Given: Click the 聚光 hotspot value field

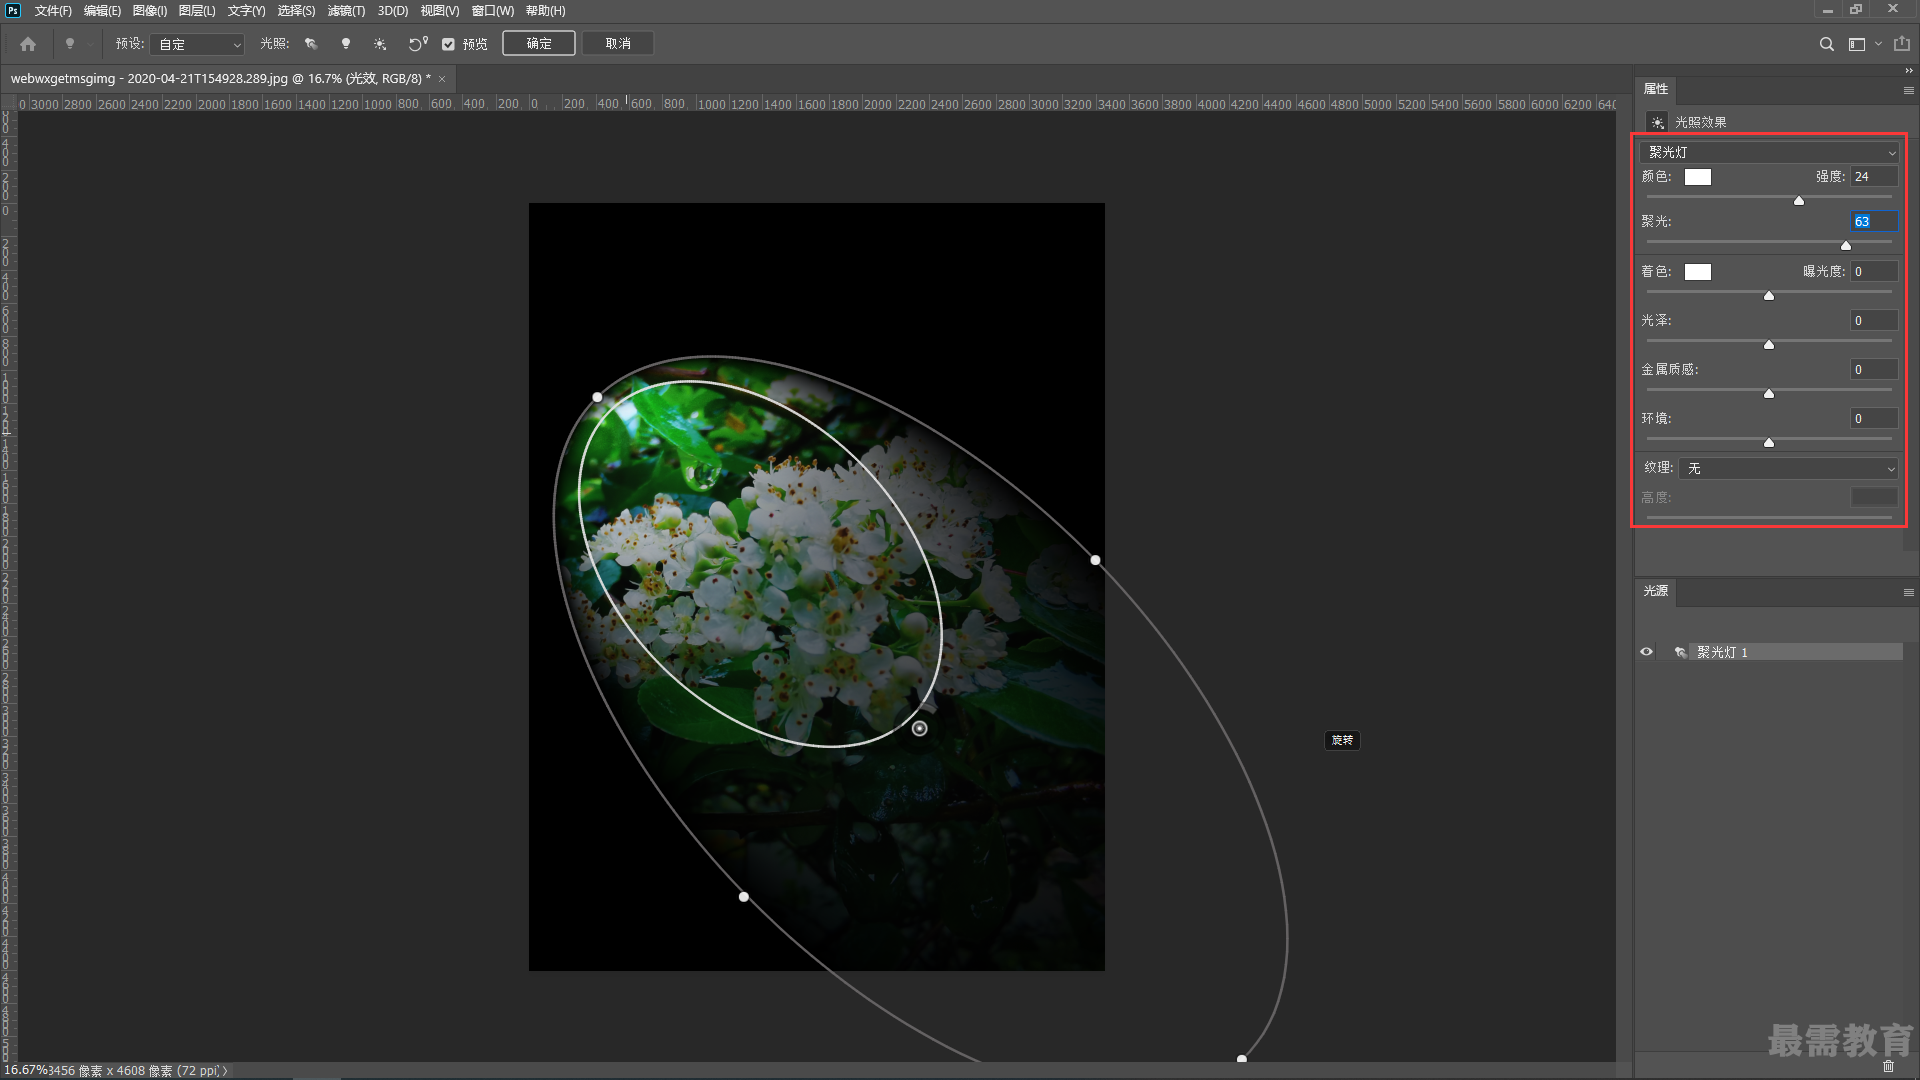Looking at the screenshot, I should (1874, 222).
